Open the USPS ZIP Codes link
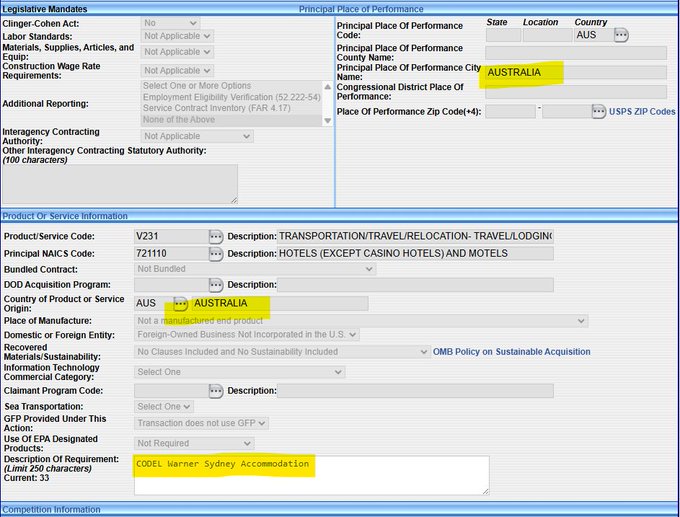This screenshot has height=517, width=680. (642, 112)
